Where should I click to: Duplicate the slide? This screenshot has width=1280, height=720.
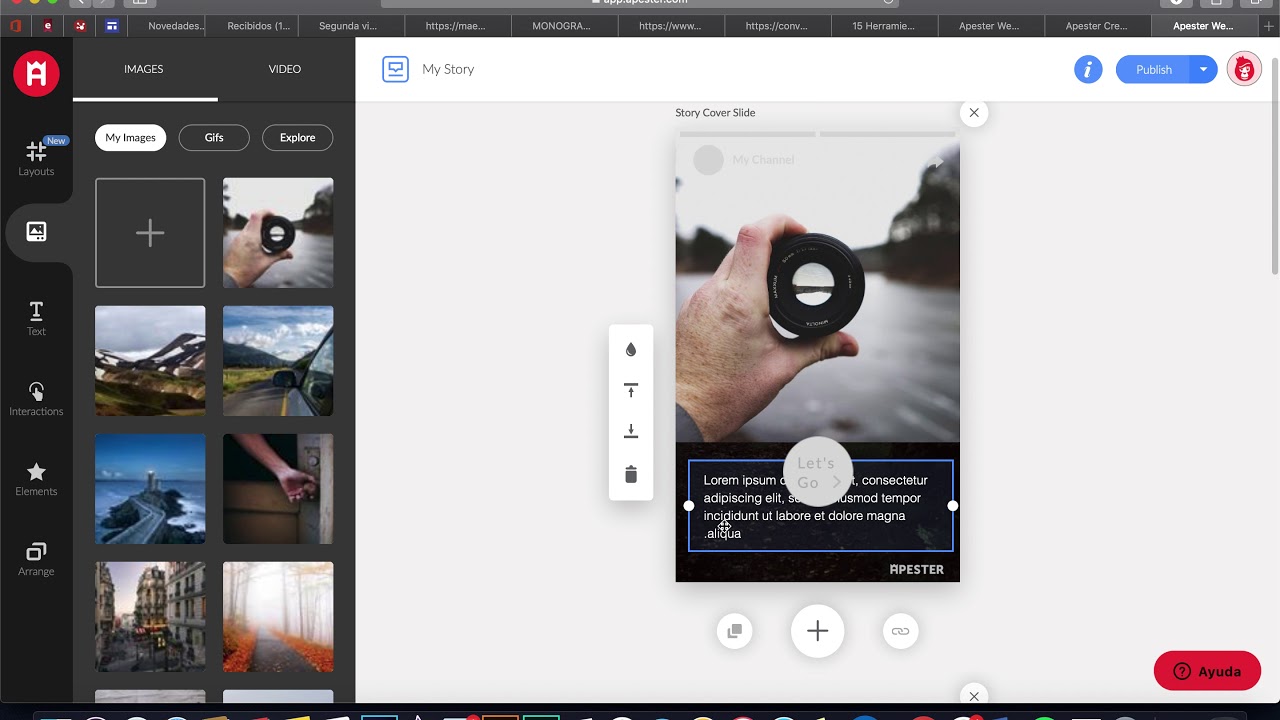tap(735, 631)
